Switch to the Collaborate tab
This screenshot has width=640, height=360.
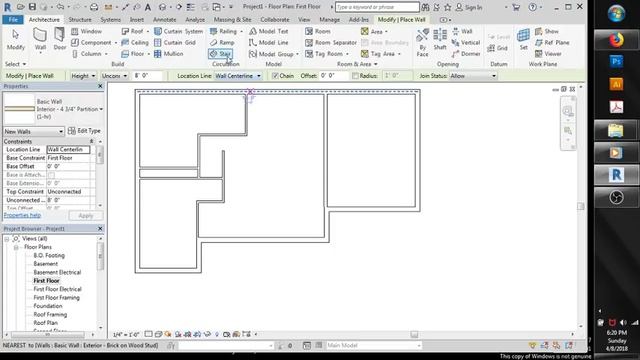(275, 20)
